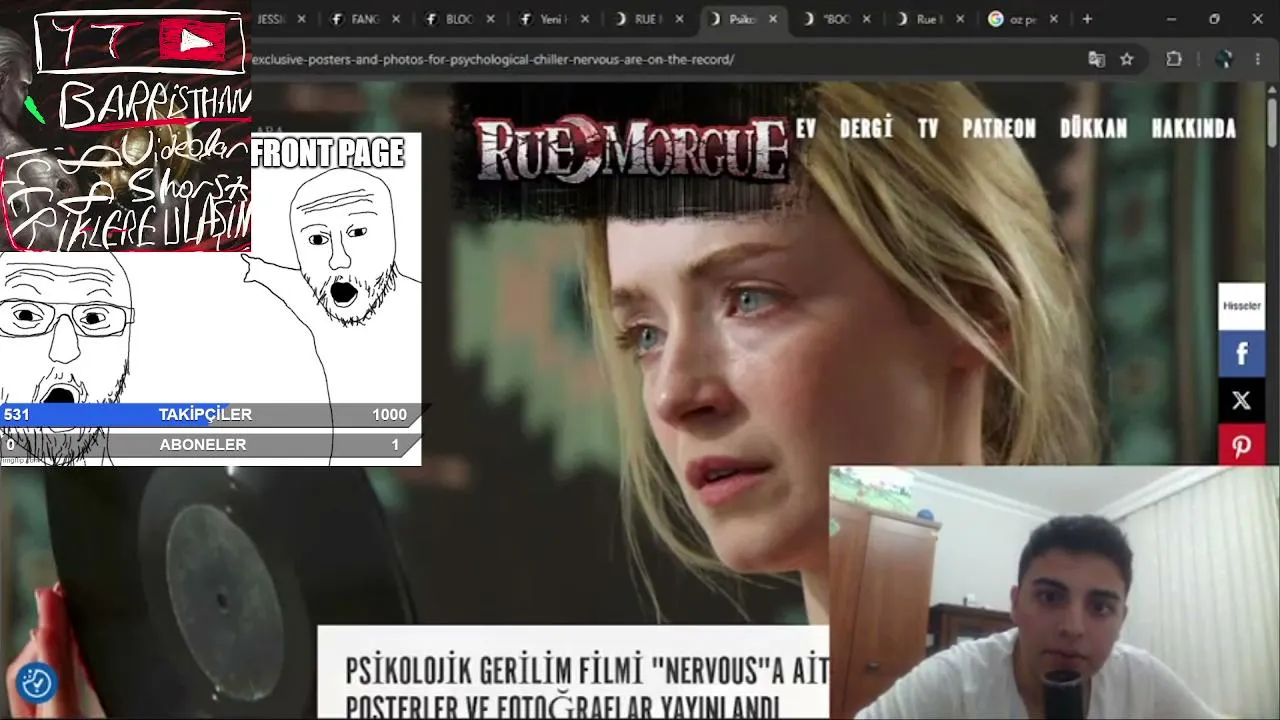The height and width of the screenshot is (720, 1280).
Task: Close the FANG tab
Action: pyautogui.click(x=396, y=19)
